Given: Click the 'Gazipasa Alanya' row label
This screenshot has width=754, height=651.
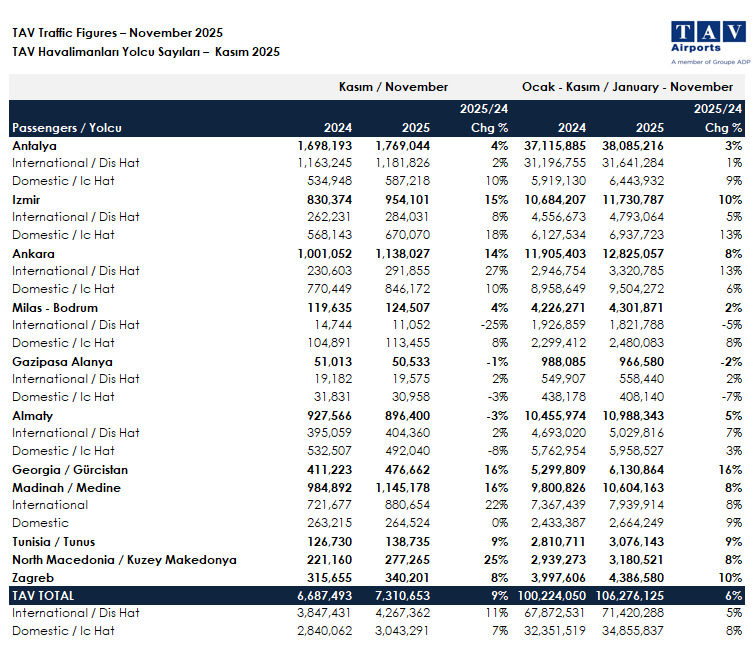Looking at the screenshot, I should (x=63, y=362).
